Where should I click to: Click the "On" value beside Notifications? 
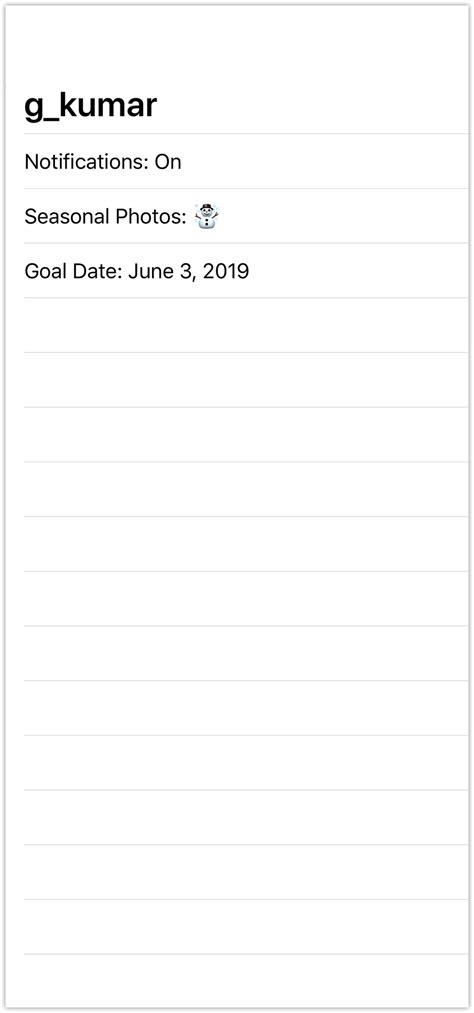tap(168, 162)
